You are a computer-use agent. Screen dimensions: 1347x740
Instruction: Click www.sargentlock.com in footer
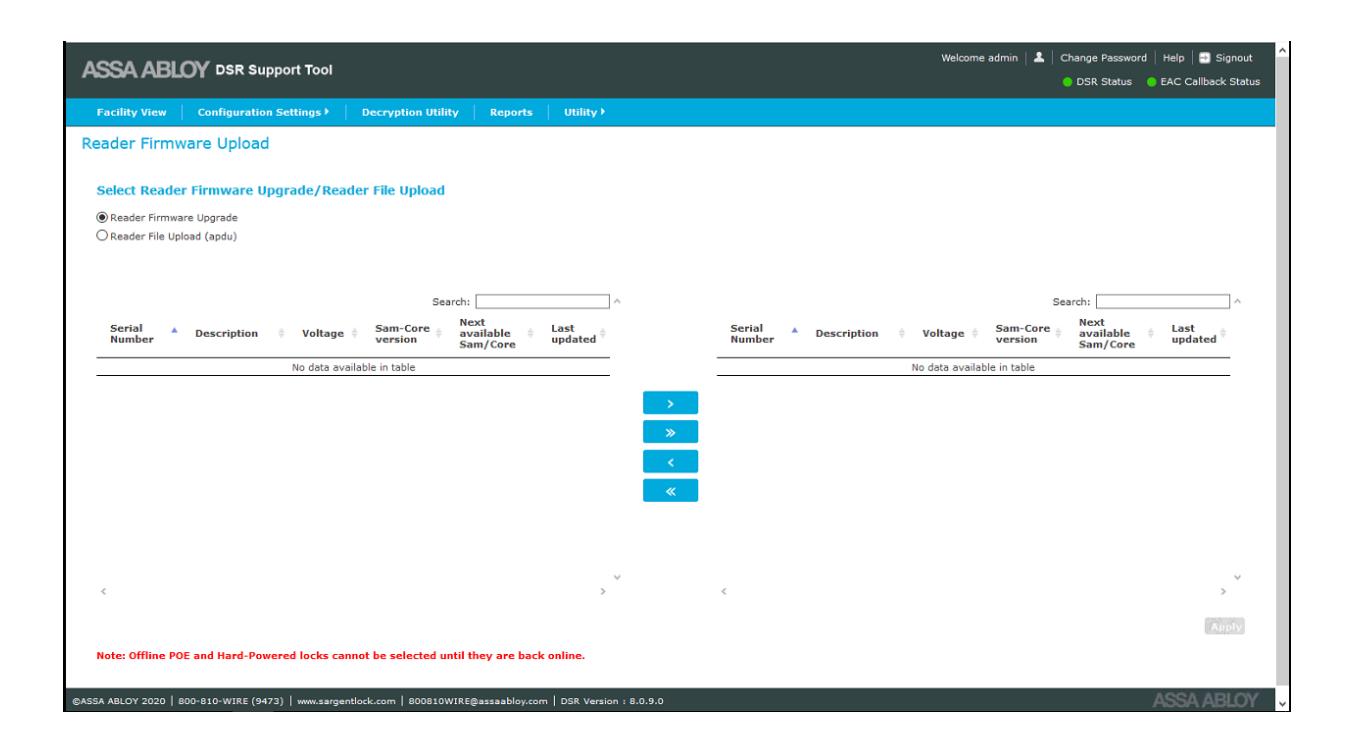click(345, 699)
